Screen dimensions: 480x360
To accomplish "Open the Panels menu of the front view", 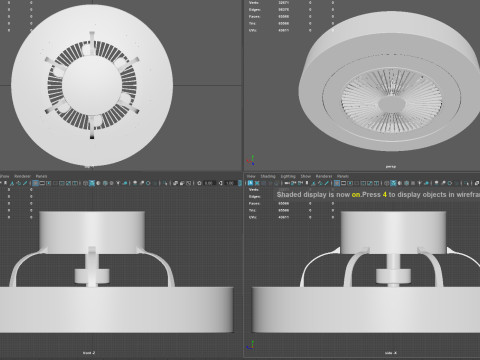I will (x=41, y=176).
